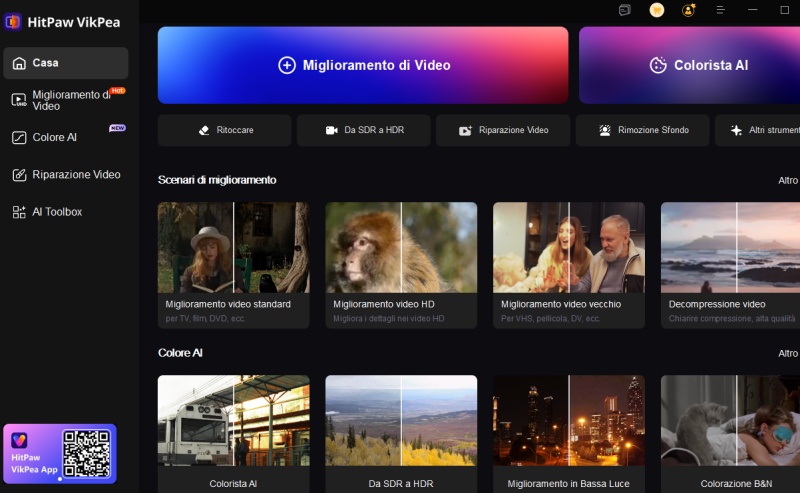Click the large Miglioramento di Video banner
The height and width of the screenshot is (493, 800).
(363, 65)
